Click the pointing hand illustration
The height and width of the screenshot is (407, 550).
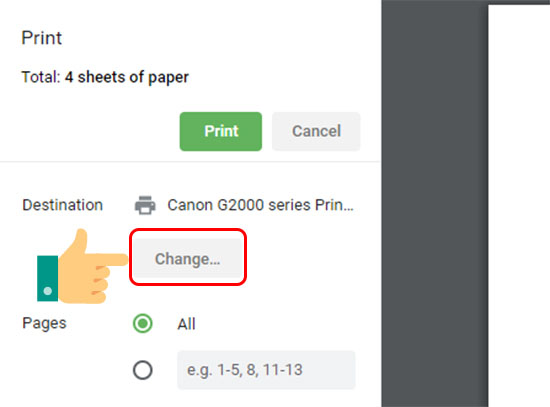click(x=83, y=267)
